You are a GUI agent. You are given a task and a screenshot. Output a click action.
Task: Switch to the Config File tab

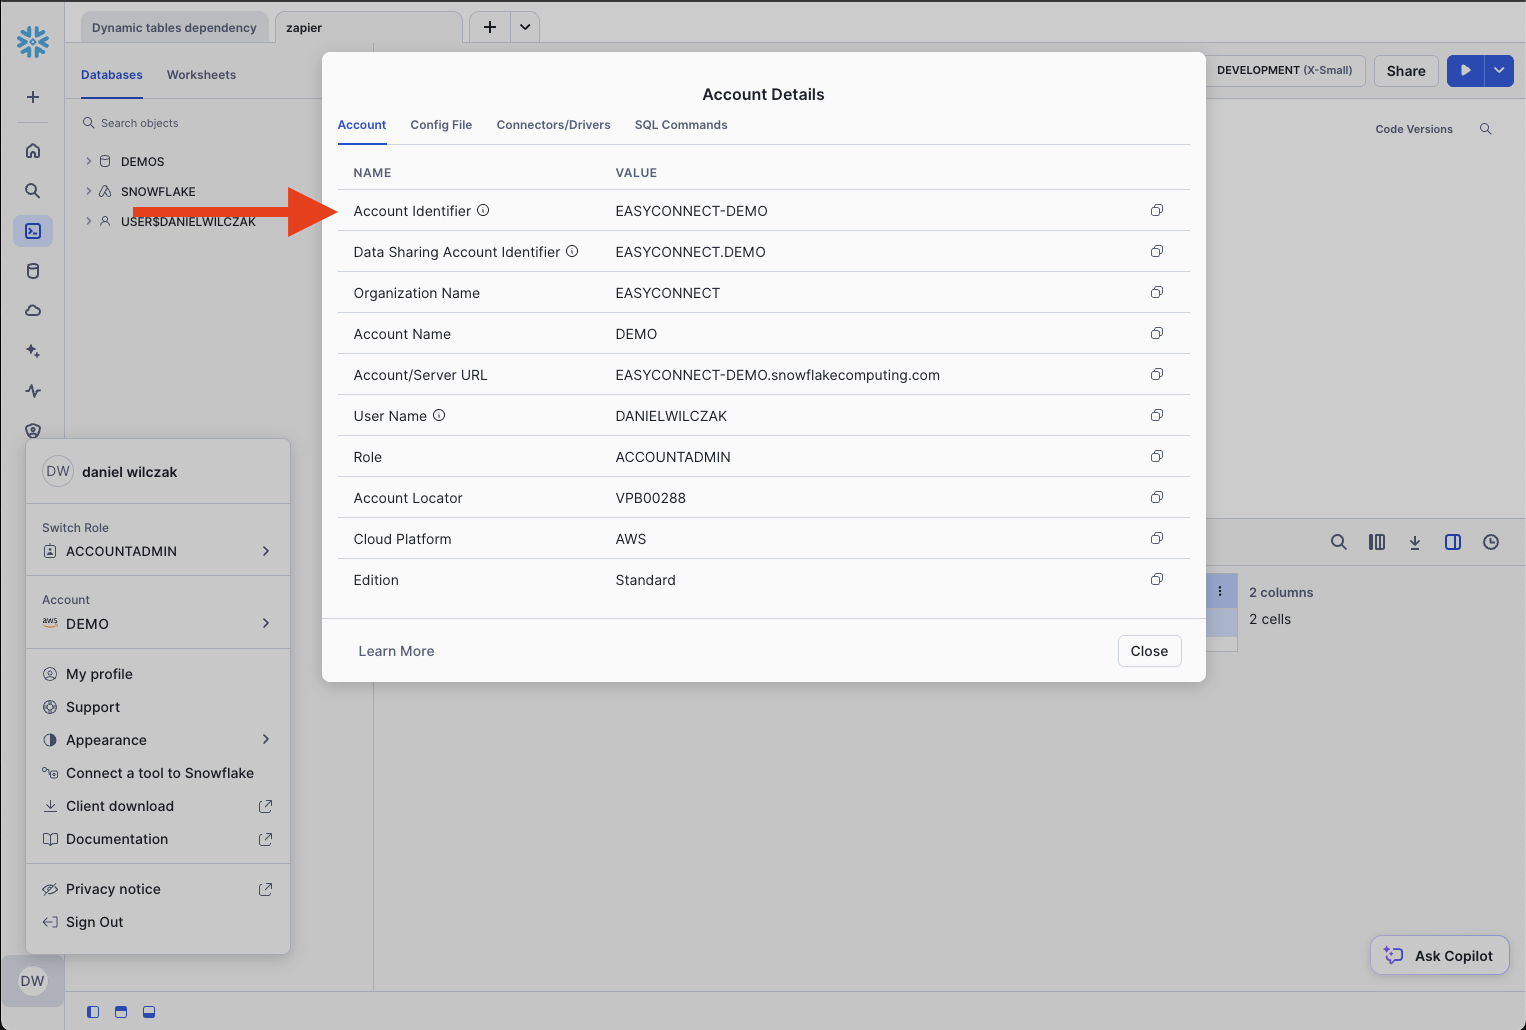point(441,125)
